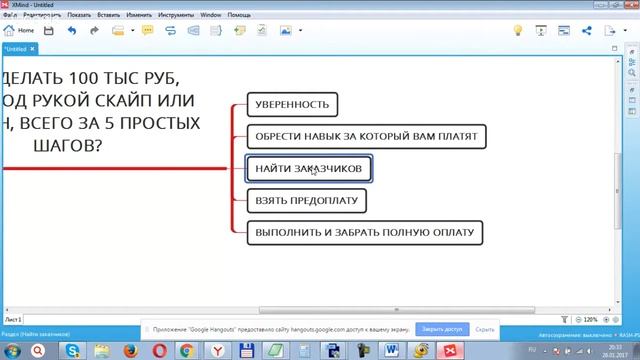Select the central topic ending in ШАГОВ?

(101, 111)
